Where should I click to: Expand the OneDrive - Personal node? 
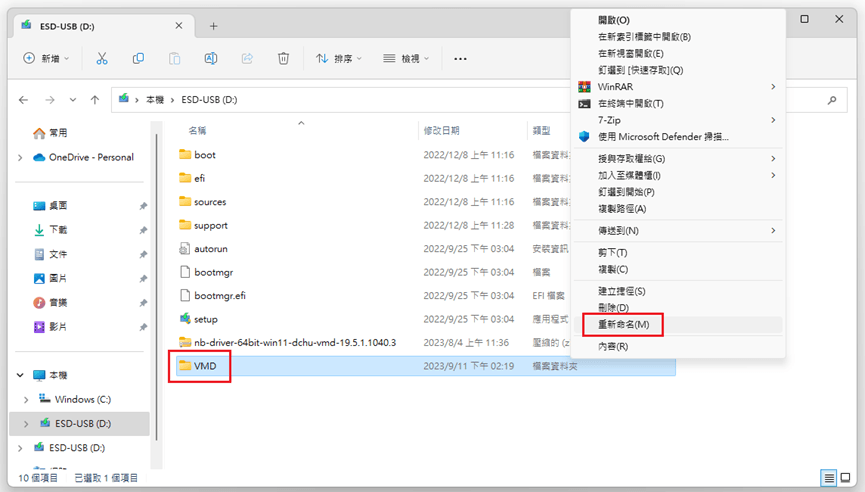click(x=20, y=157)
